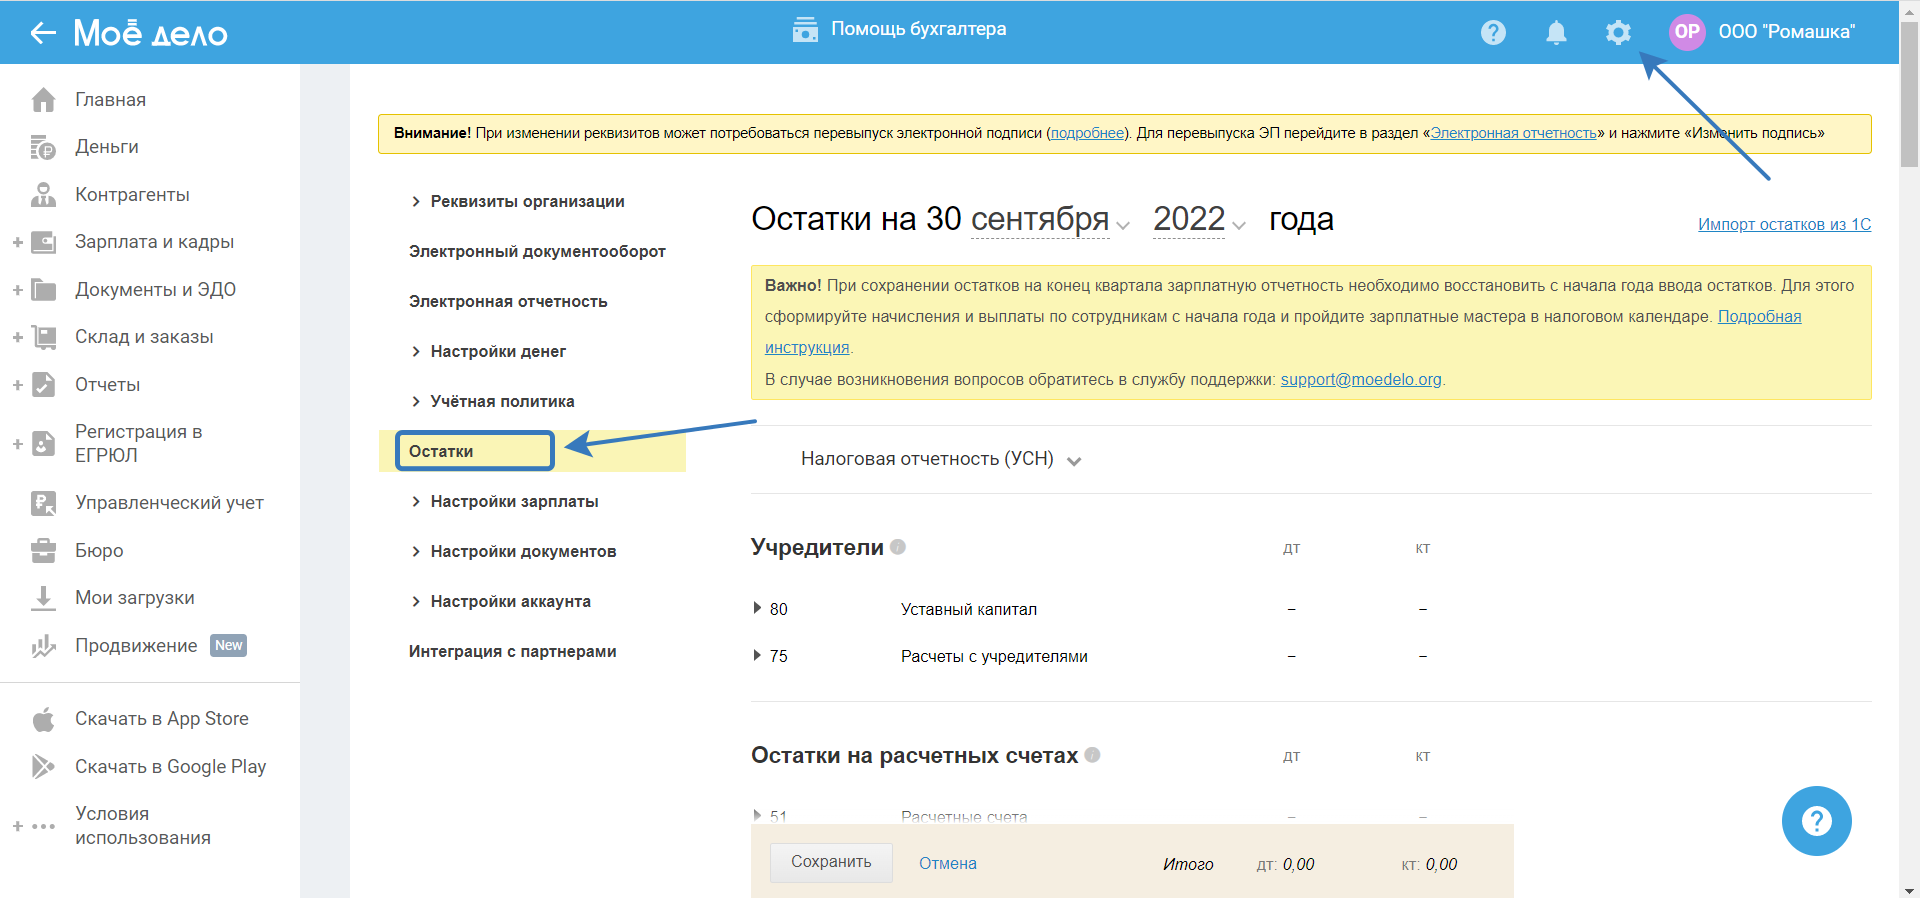1920x898 pixels.
Task: Expand Настройки документов section
Action: 513,552
